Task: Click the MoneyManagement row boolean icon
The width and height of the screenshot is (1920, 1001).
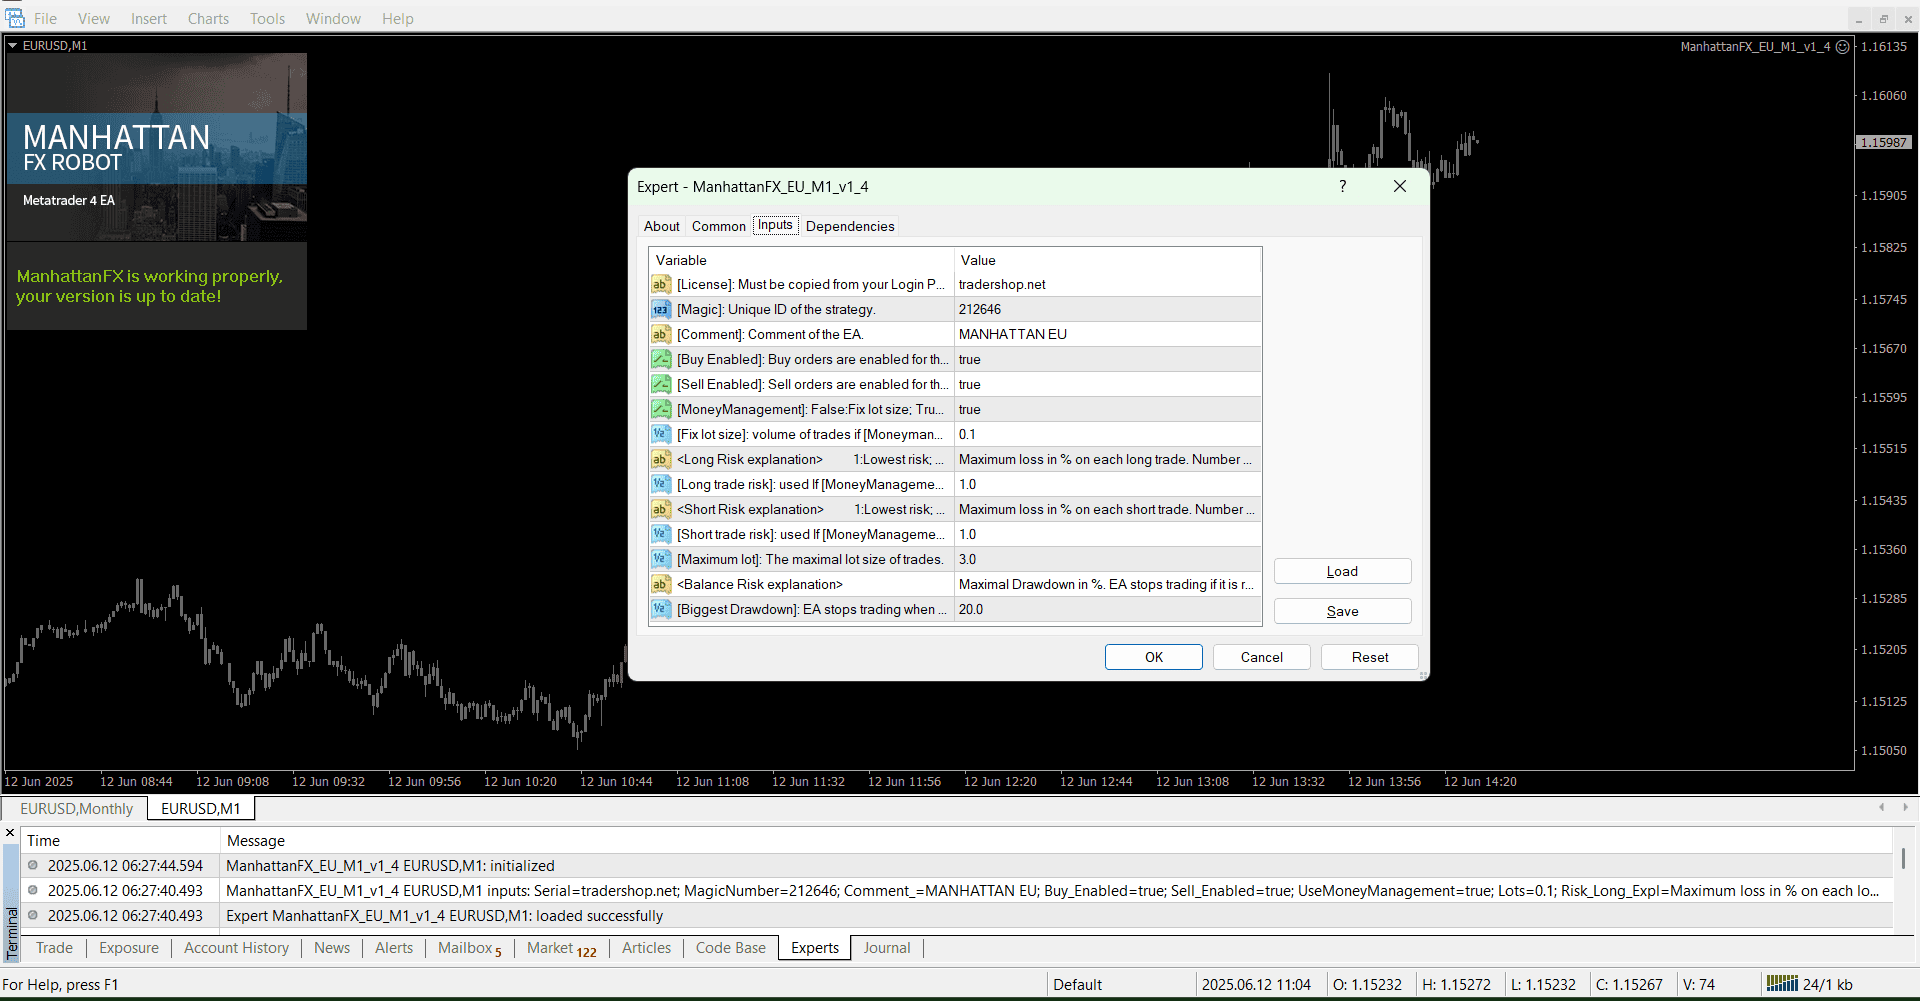Action: 661,409
